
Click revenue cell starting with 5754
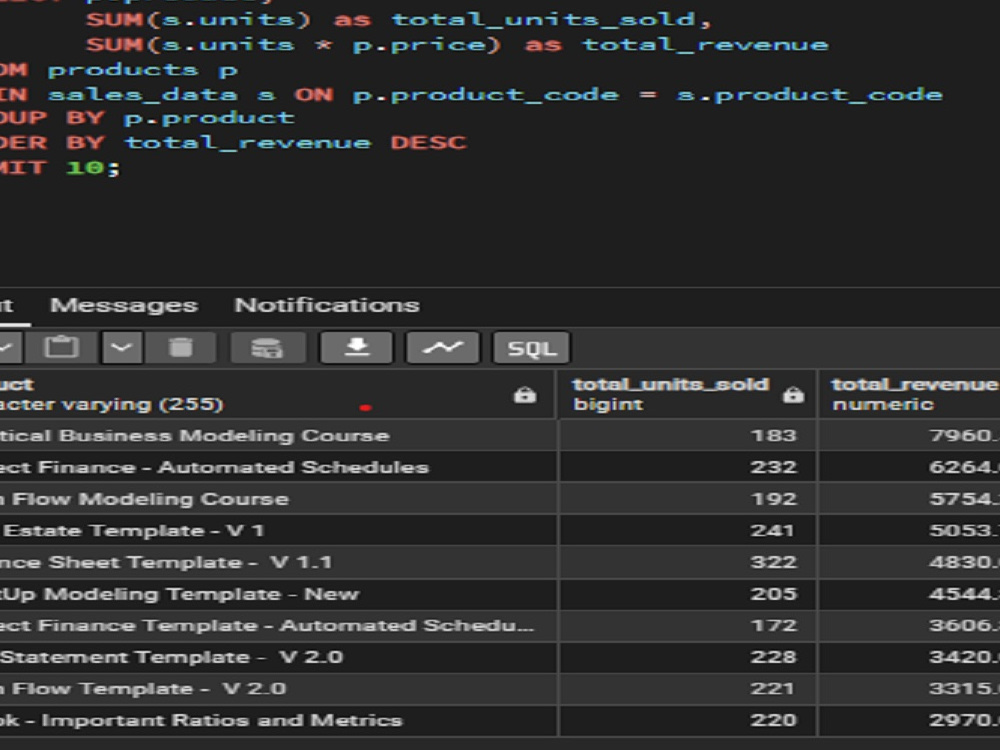click(x=910, y=499)
